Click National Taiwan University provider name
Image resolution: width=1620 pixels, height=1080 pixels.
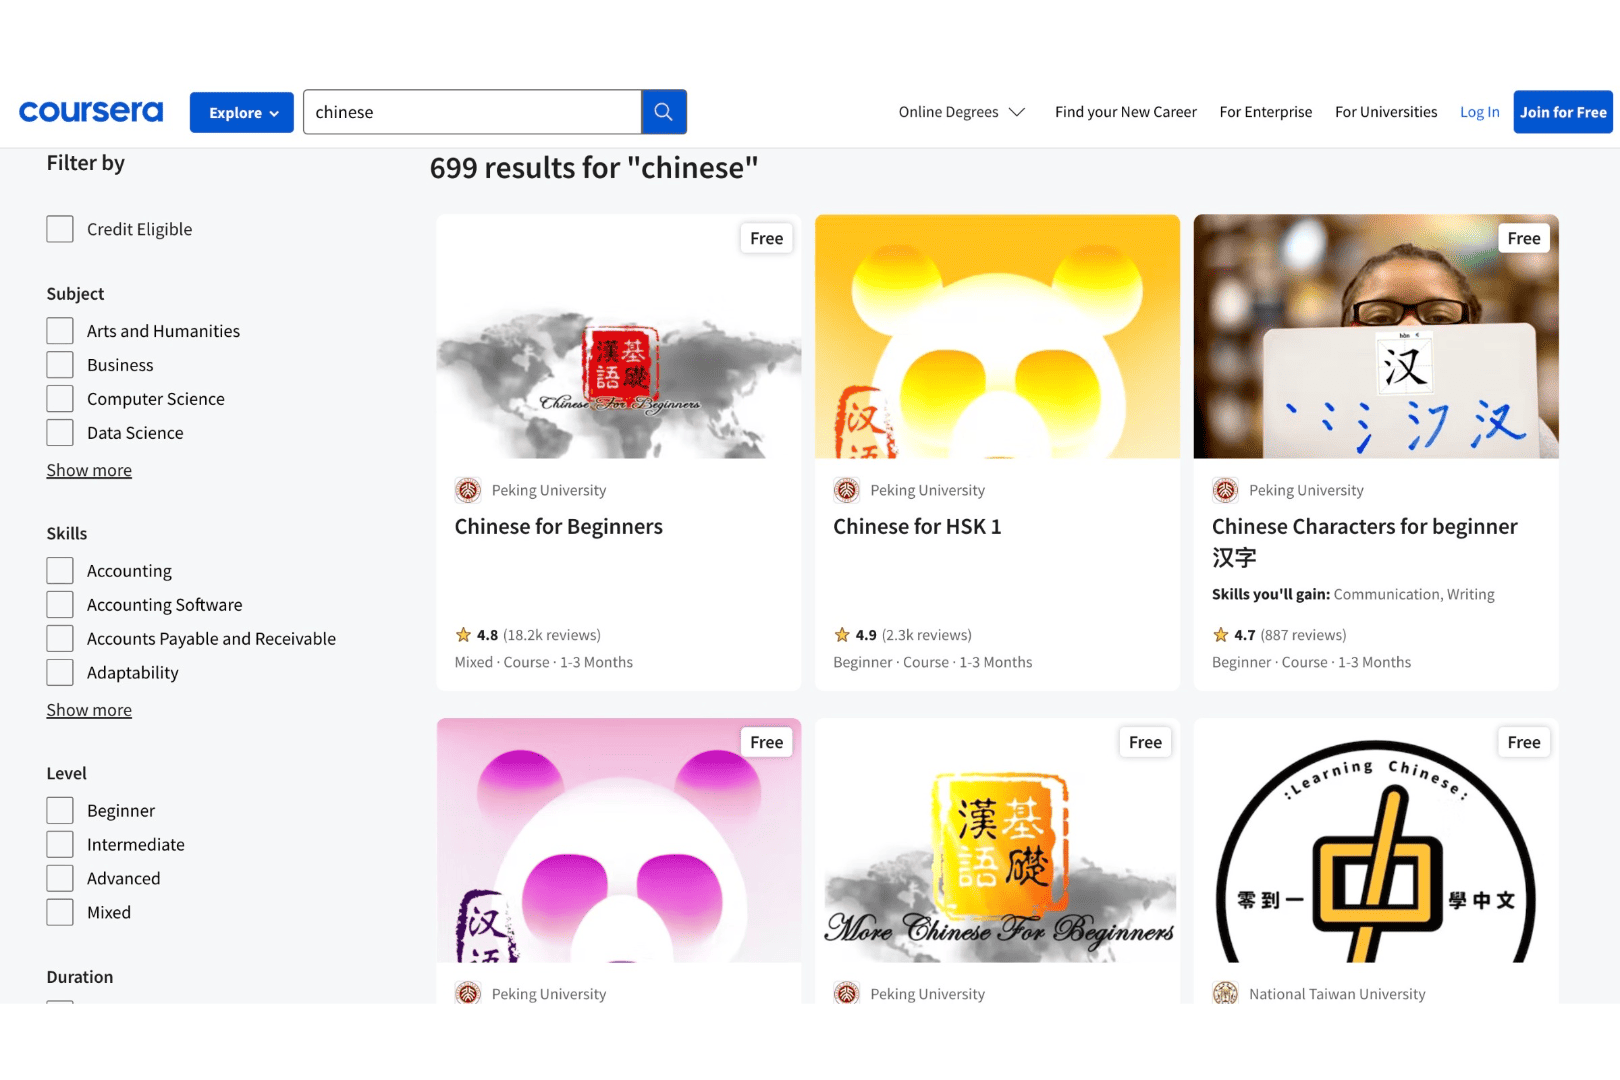pyautogui.click(x=1337, y=994)
